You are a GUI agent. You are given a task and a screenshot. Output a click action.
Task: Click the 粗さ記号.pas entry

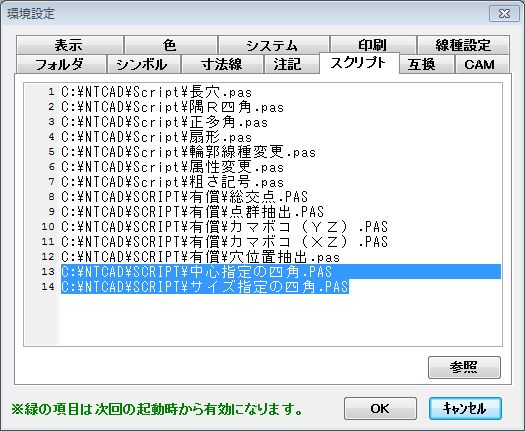(x=172, y=182)
